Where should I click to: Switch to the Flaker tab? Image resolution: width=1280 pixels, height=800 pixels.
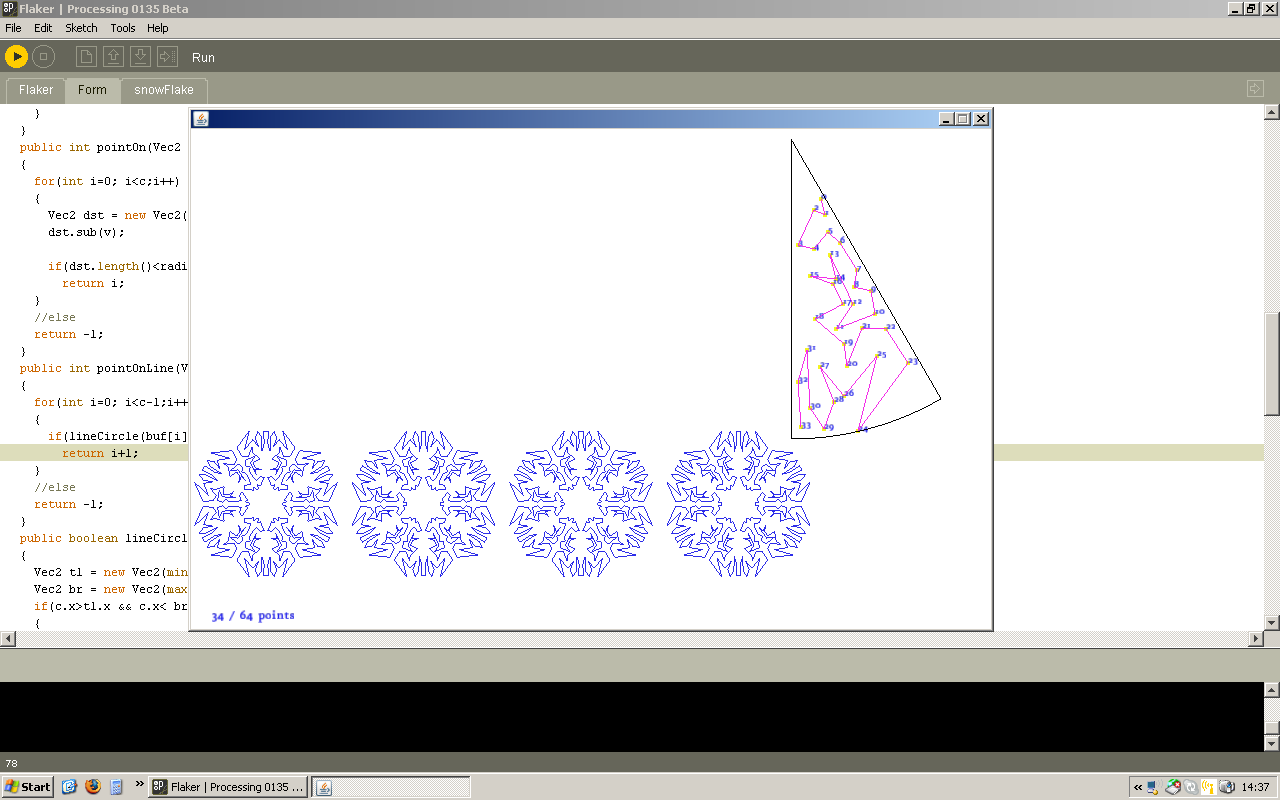36,90
